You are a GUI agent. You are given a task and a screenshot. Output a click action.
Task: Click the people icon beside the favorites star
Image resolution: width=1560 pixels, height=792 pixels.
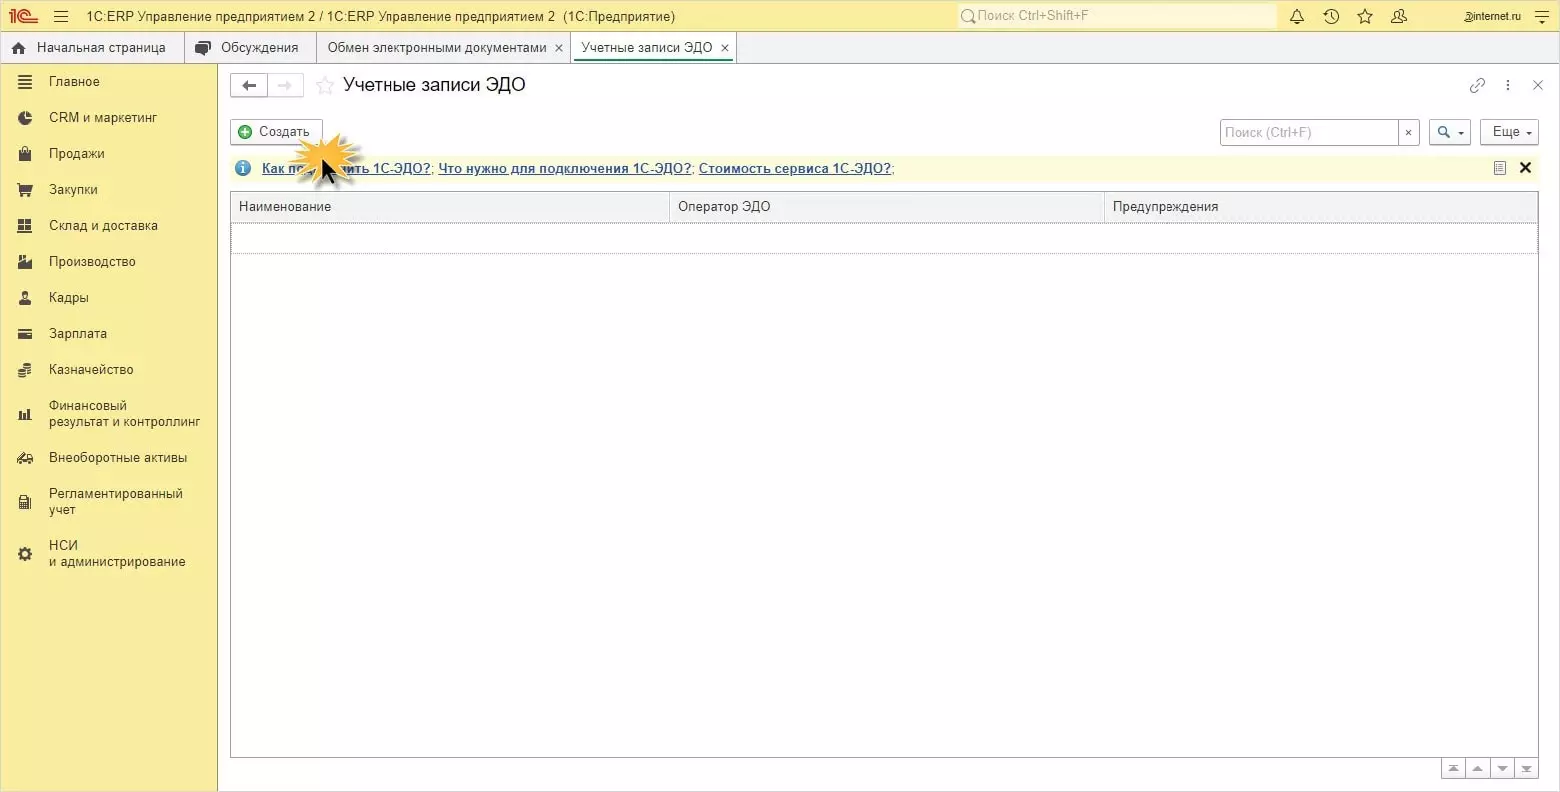pos(1399,16)
